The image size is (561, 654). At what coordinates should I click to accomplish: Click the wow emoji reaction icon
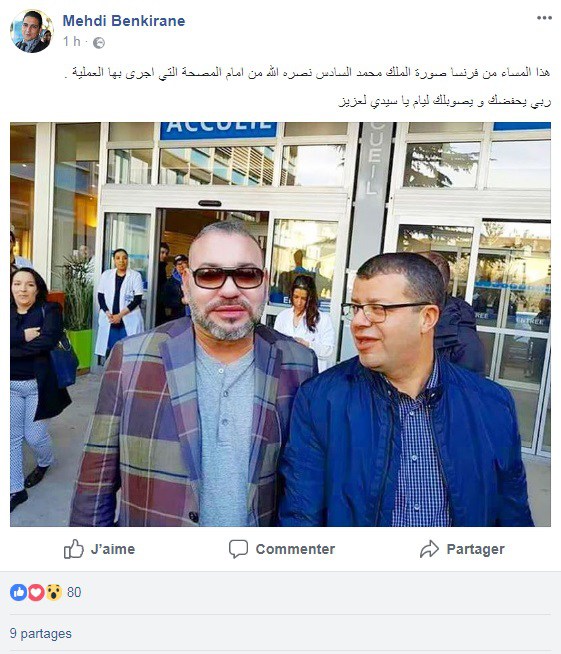[x=54, y=592]
